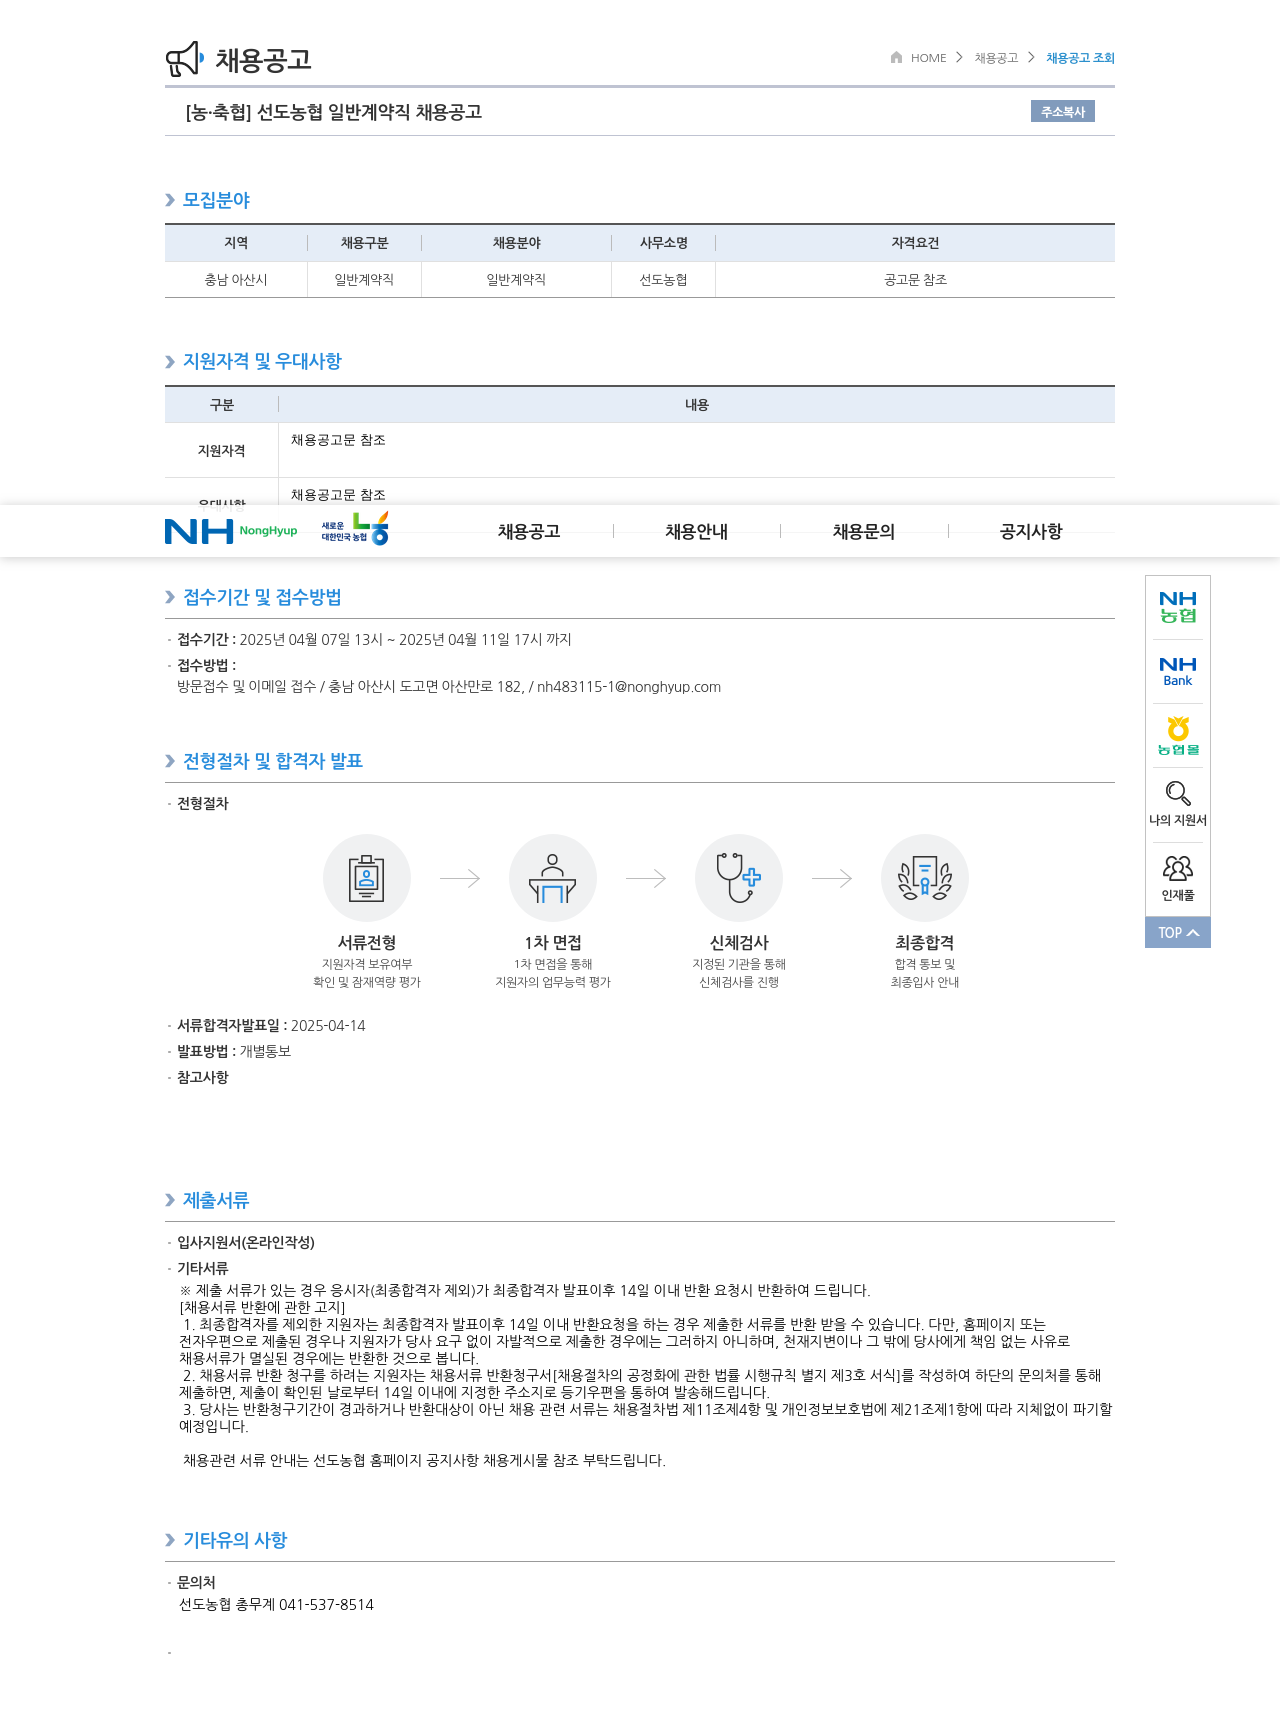Viewport: 1280px width, 1730px height.
Task: Click the 자격요건 column header
Action: point(915,243)
